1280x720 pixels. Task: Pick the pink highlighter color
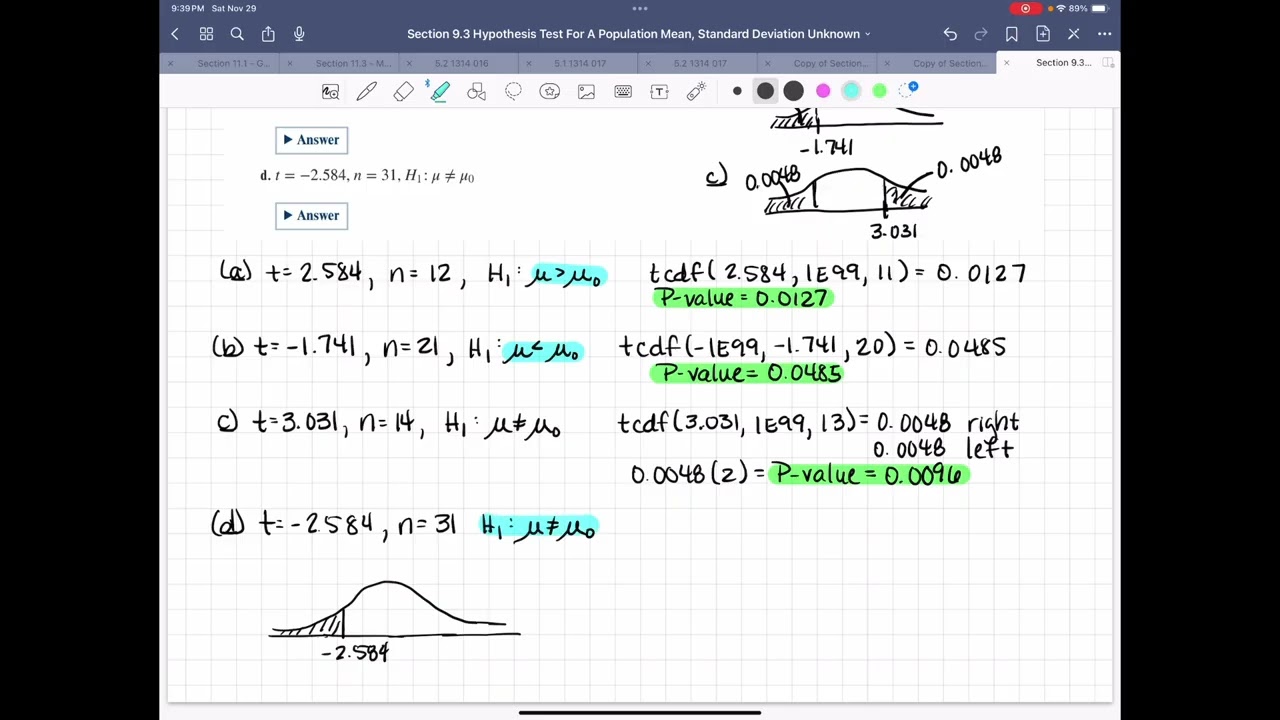823,91
